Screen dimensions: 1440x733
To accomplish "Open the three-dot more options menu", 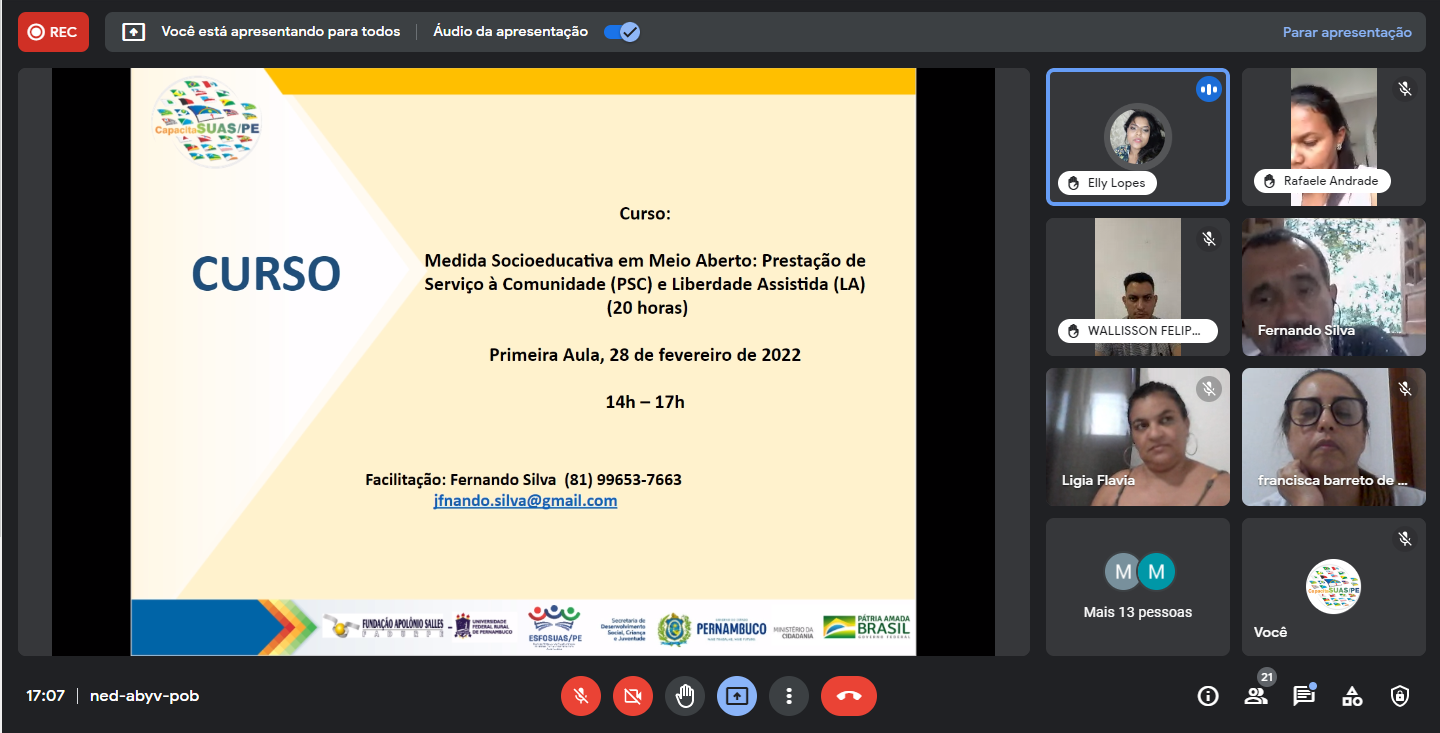I will click(789, 696).
